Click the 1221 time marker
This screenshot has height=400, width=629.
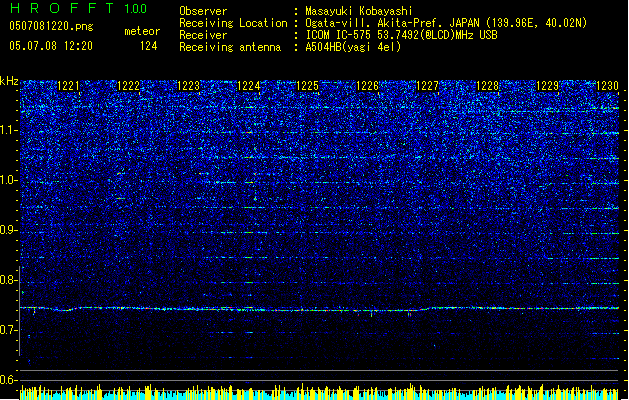(68, 86)
